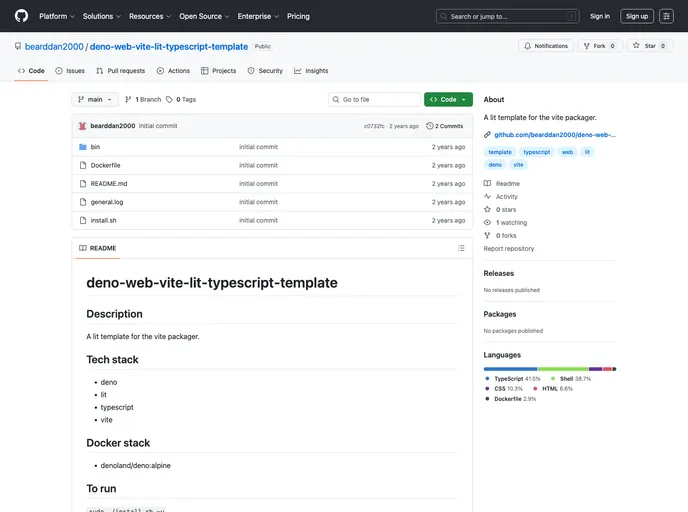Open the commit history clock icon
The image size is (688, 512).
point(430,126)
